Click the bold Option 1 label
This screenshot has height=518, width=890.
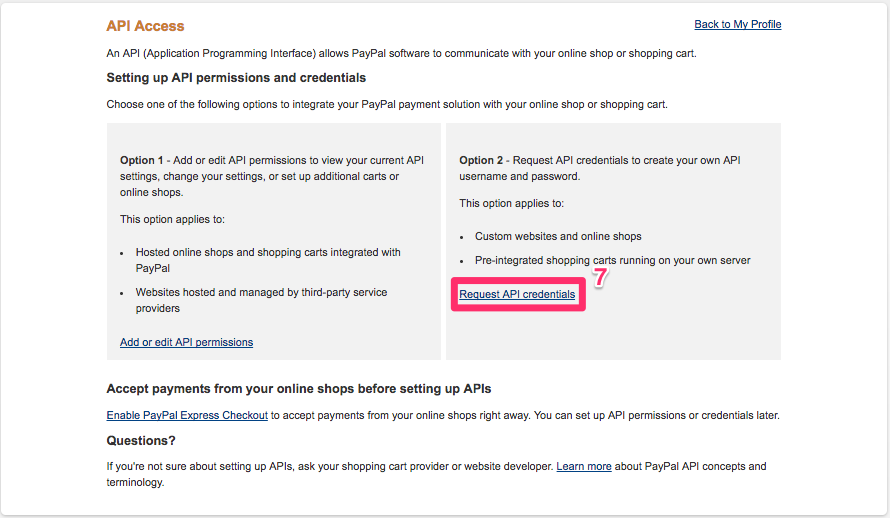point(142,160)
